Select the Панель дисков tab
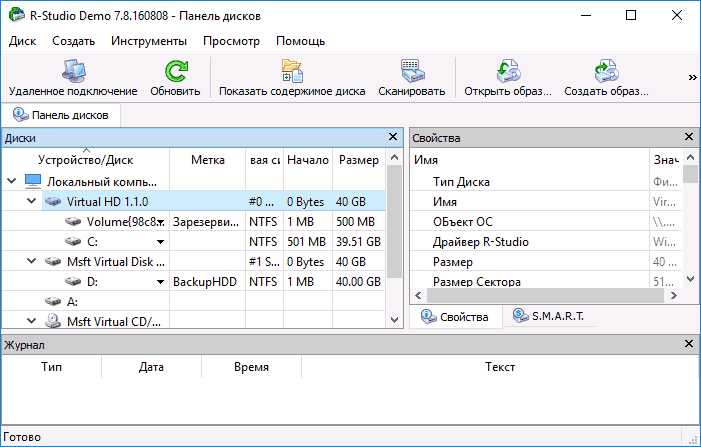Viewport: 701px width, 447px height. point(61,115)
